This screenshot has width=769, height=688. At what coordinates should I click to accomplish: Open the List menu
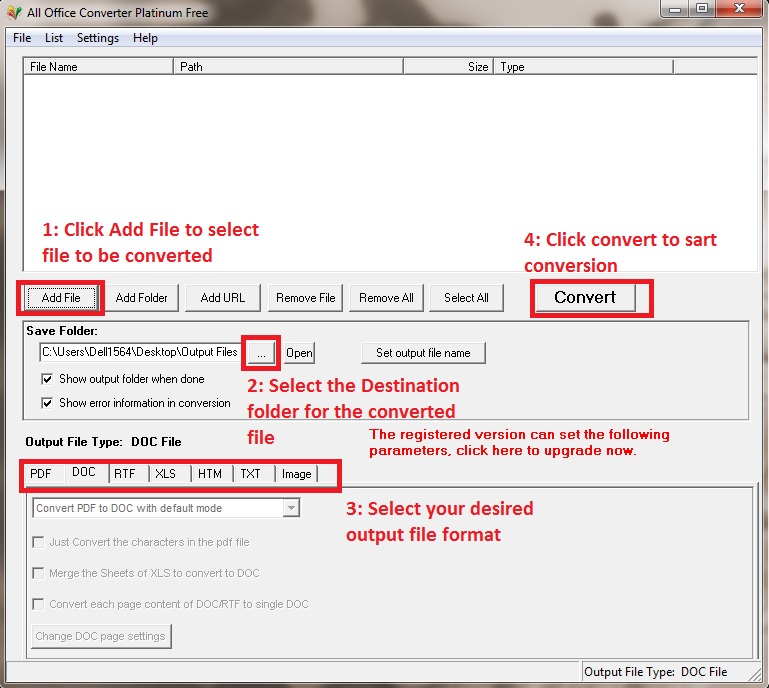pyautogui.click(x=54, y=38)
